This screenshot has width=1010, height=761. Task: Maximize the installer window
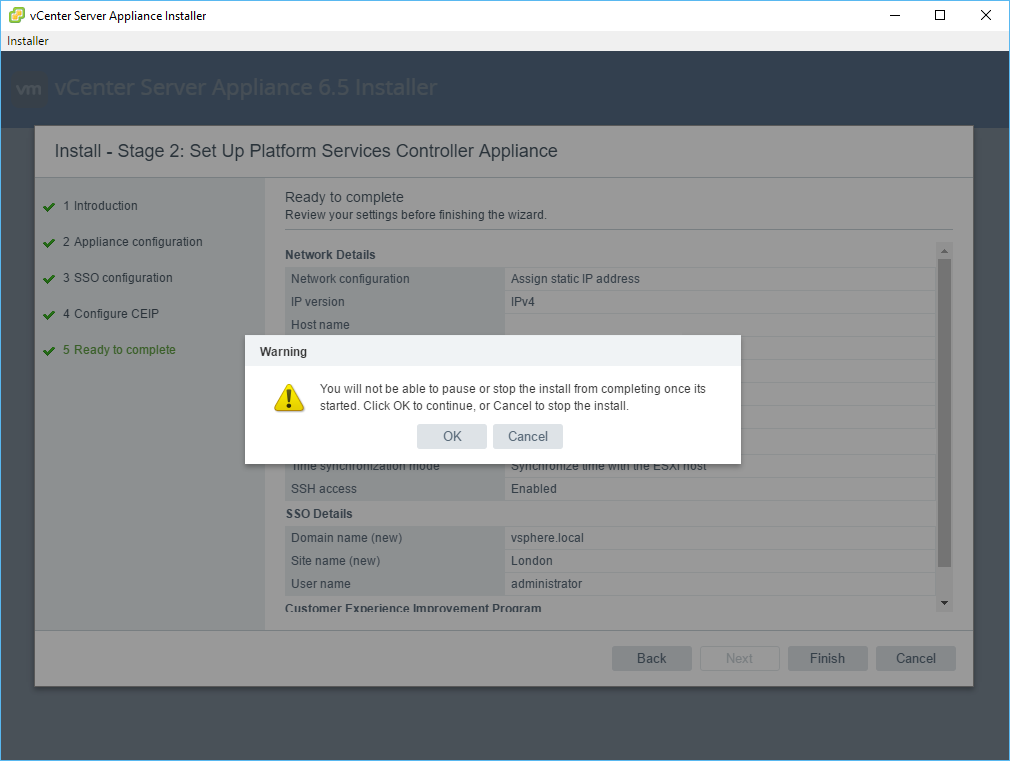click(x=939, y=15)
